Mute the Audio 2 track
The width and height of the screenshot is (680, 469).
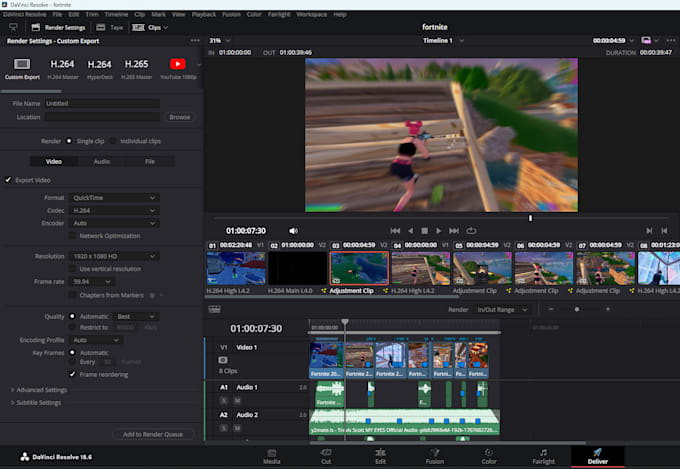(237, 428)
